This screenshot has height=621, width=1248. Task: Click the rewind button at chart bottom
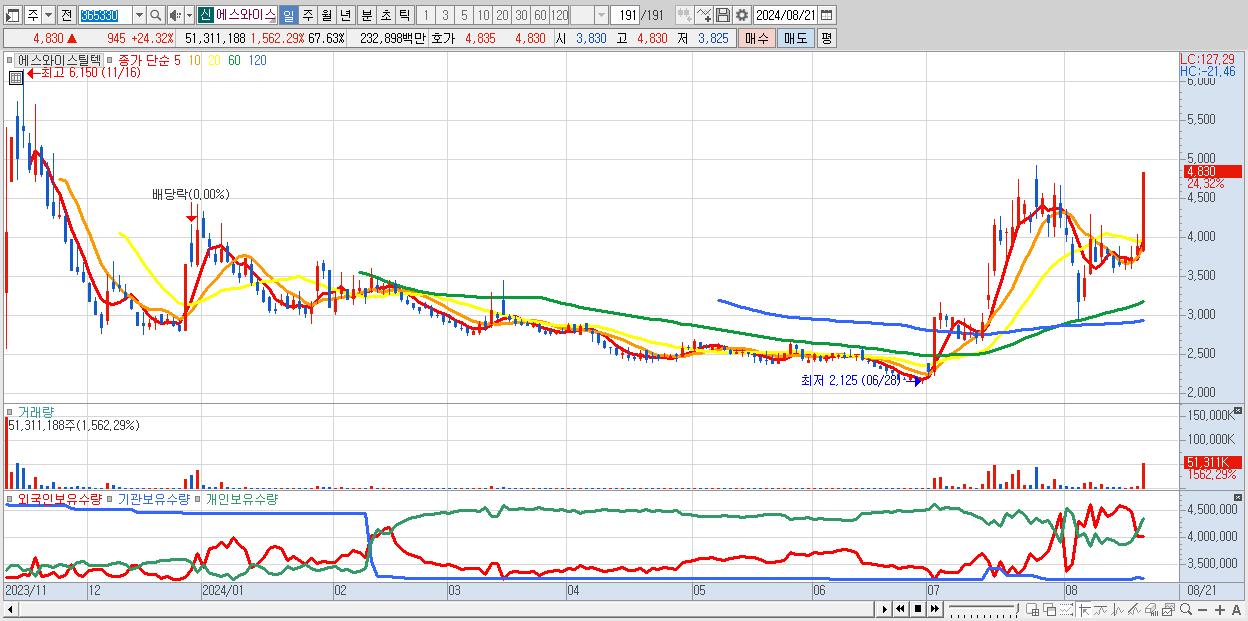[x=900, y=609]
